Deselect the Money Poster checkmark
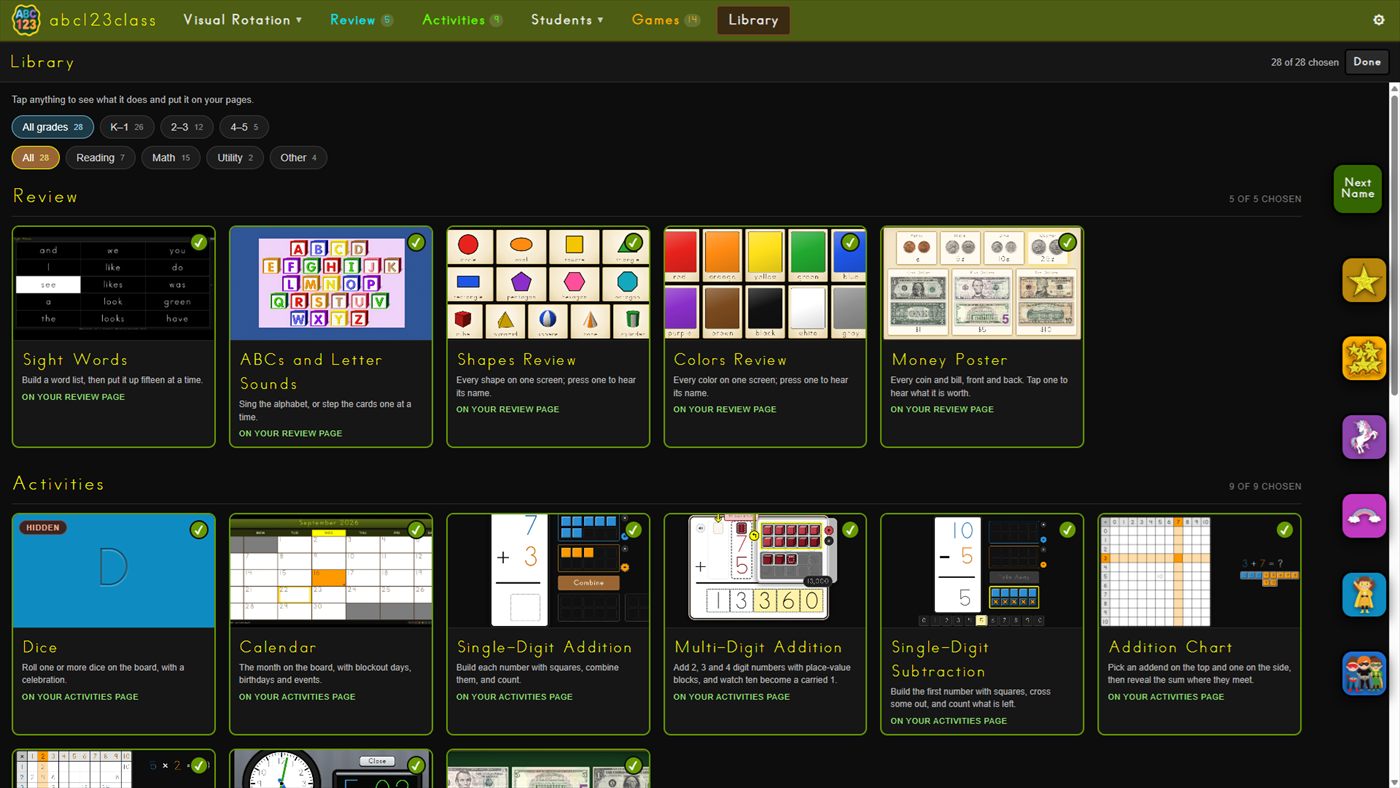Viewport: 1400px width, 788px height. click(x=1067, y=242)
